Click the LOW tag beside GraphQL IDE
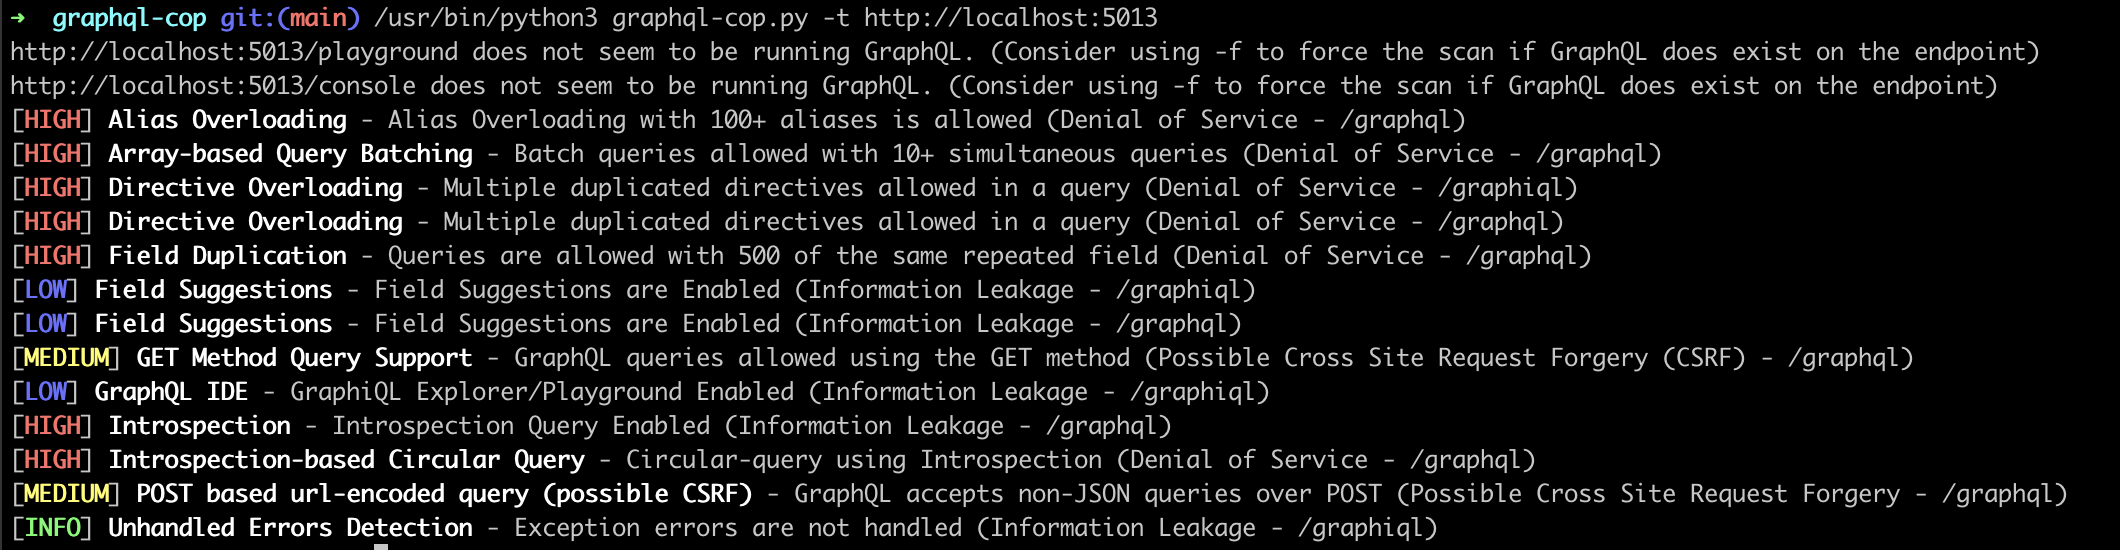This screenshot has height=550, width=2120. click(x=45, y=392)
